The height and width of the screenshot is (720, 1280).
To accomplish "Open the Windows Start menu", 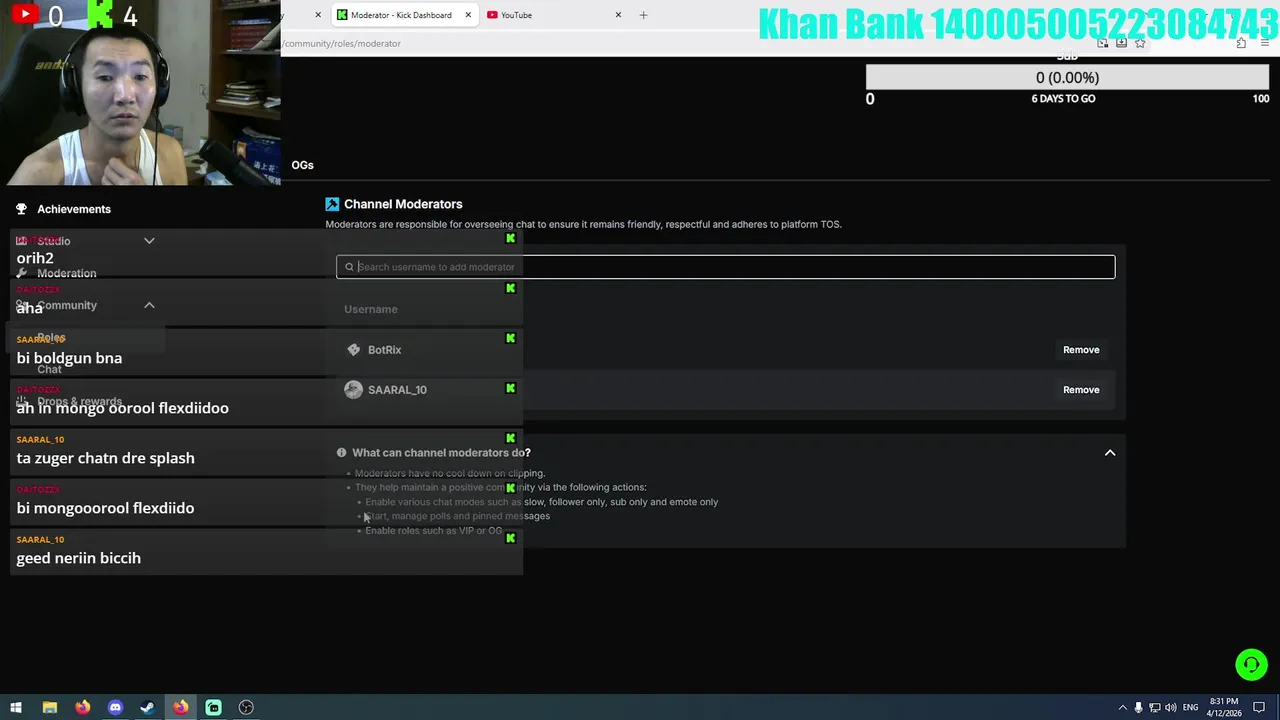I will [x=16, y=707].
